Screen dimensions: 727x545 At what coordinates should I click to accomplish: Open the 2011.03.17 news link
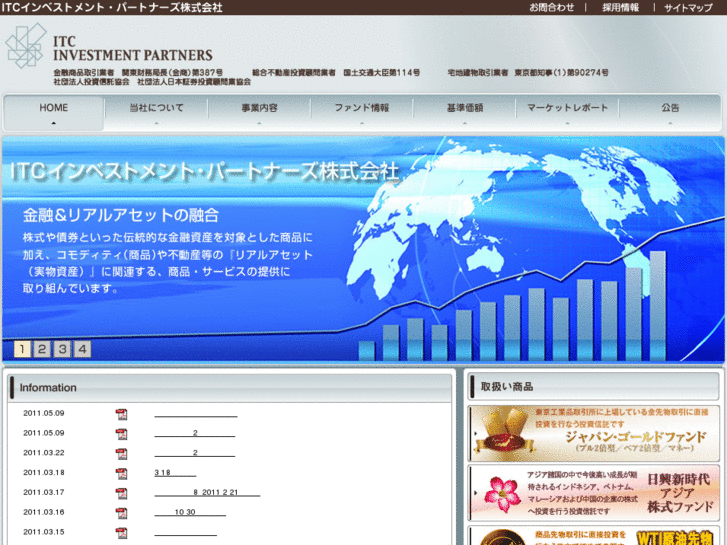pos(207,493)
